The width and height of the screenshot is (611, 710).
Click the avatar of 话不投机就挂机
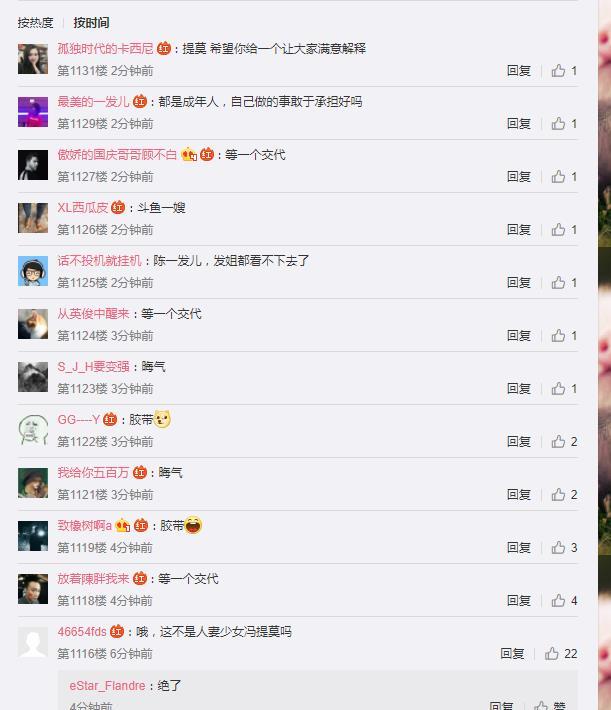(x=33, y=271)
